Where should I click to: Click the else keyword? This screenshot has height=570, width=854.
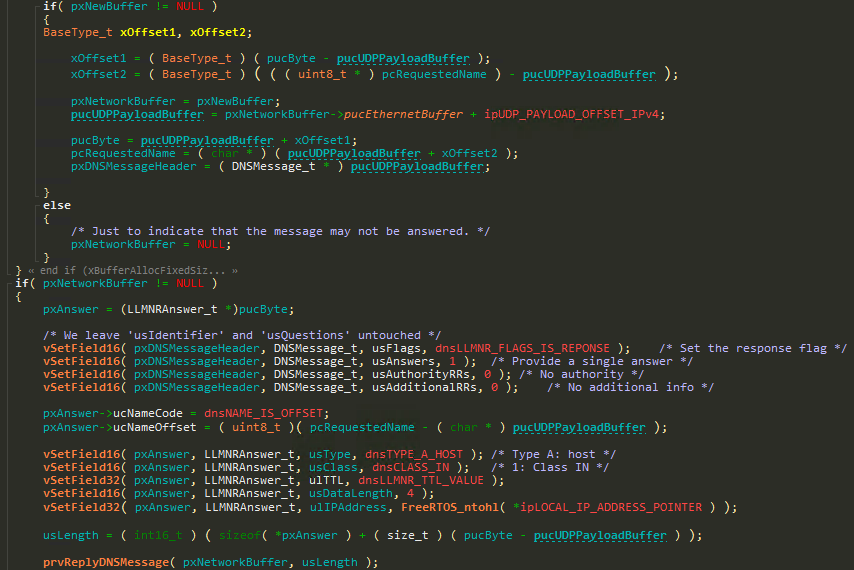click(x=56, y=205)
